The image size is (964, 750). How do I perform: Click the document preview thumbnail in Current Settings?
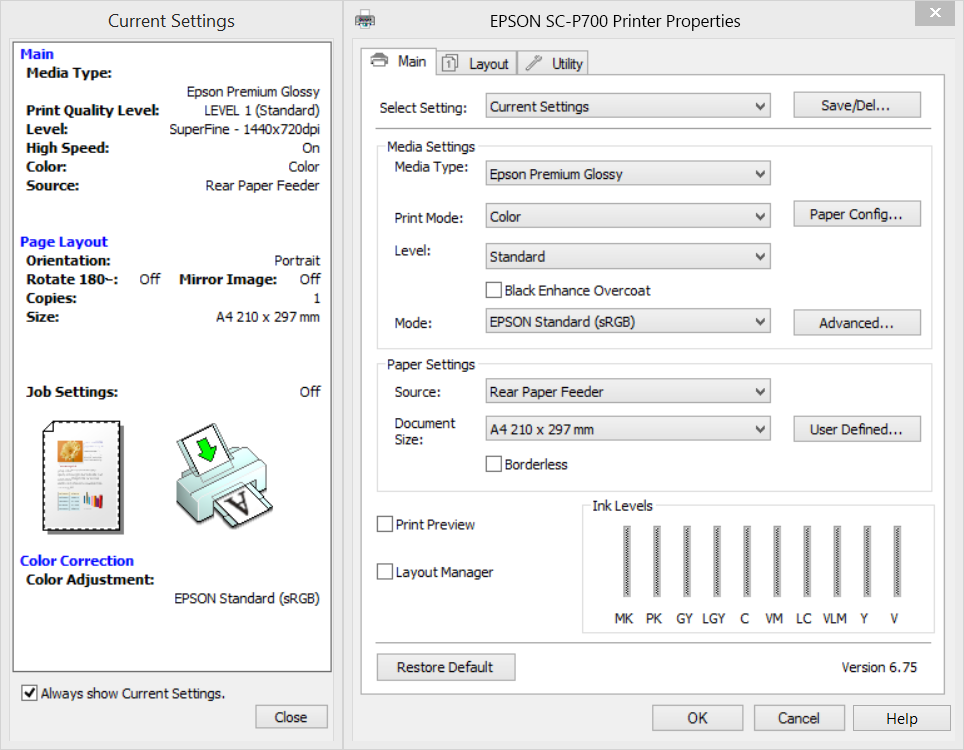(80, 478)
